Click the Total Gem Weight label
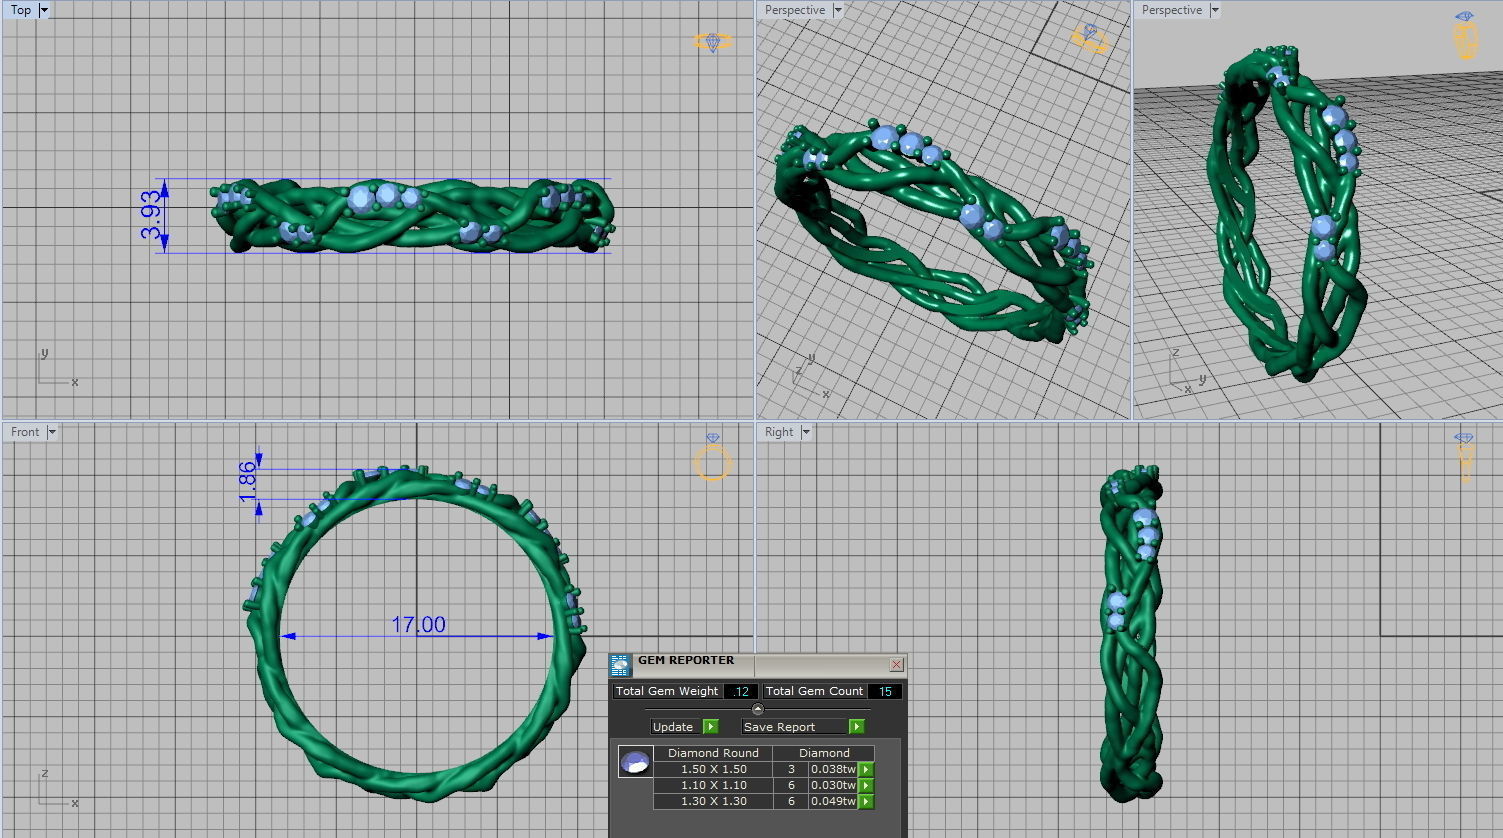Screen dimensions: 1503x838 point(667,691)
